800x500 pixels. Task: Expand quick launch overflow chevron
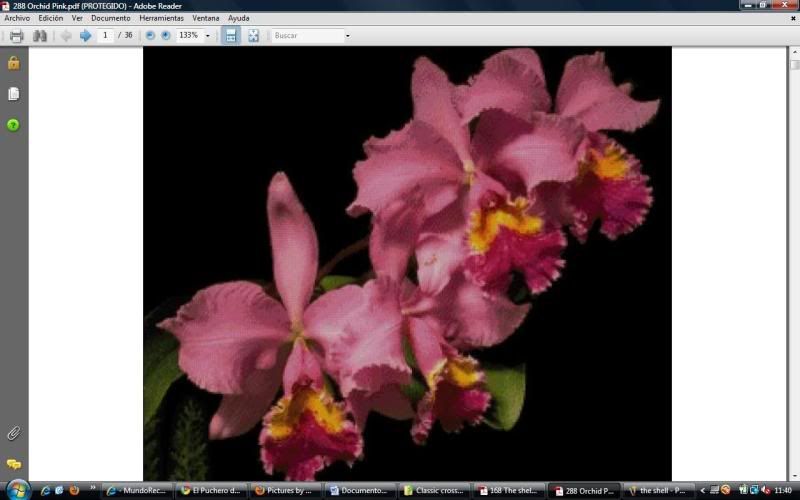tap(92, 488)
